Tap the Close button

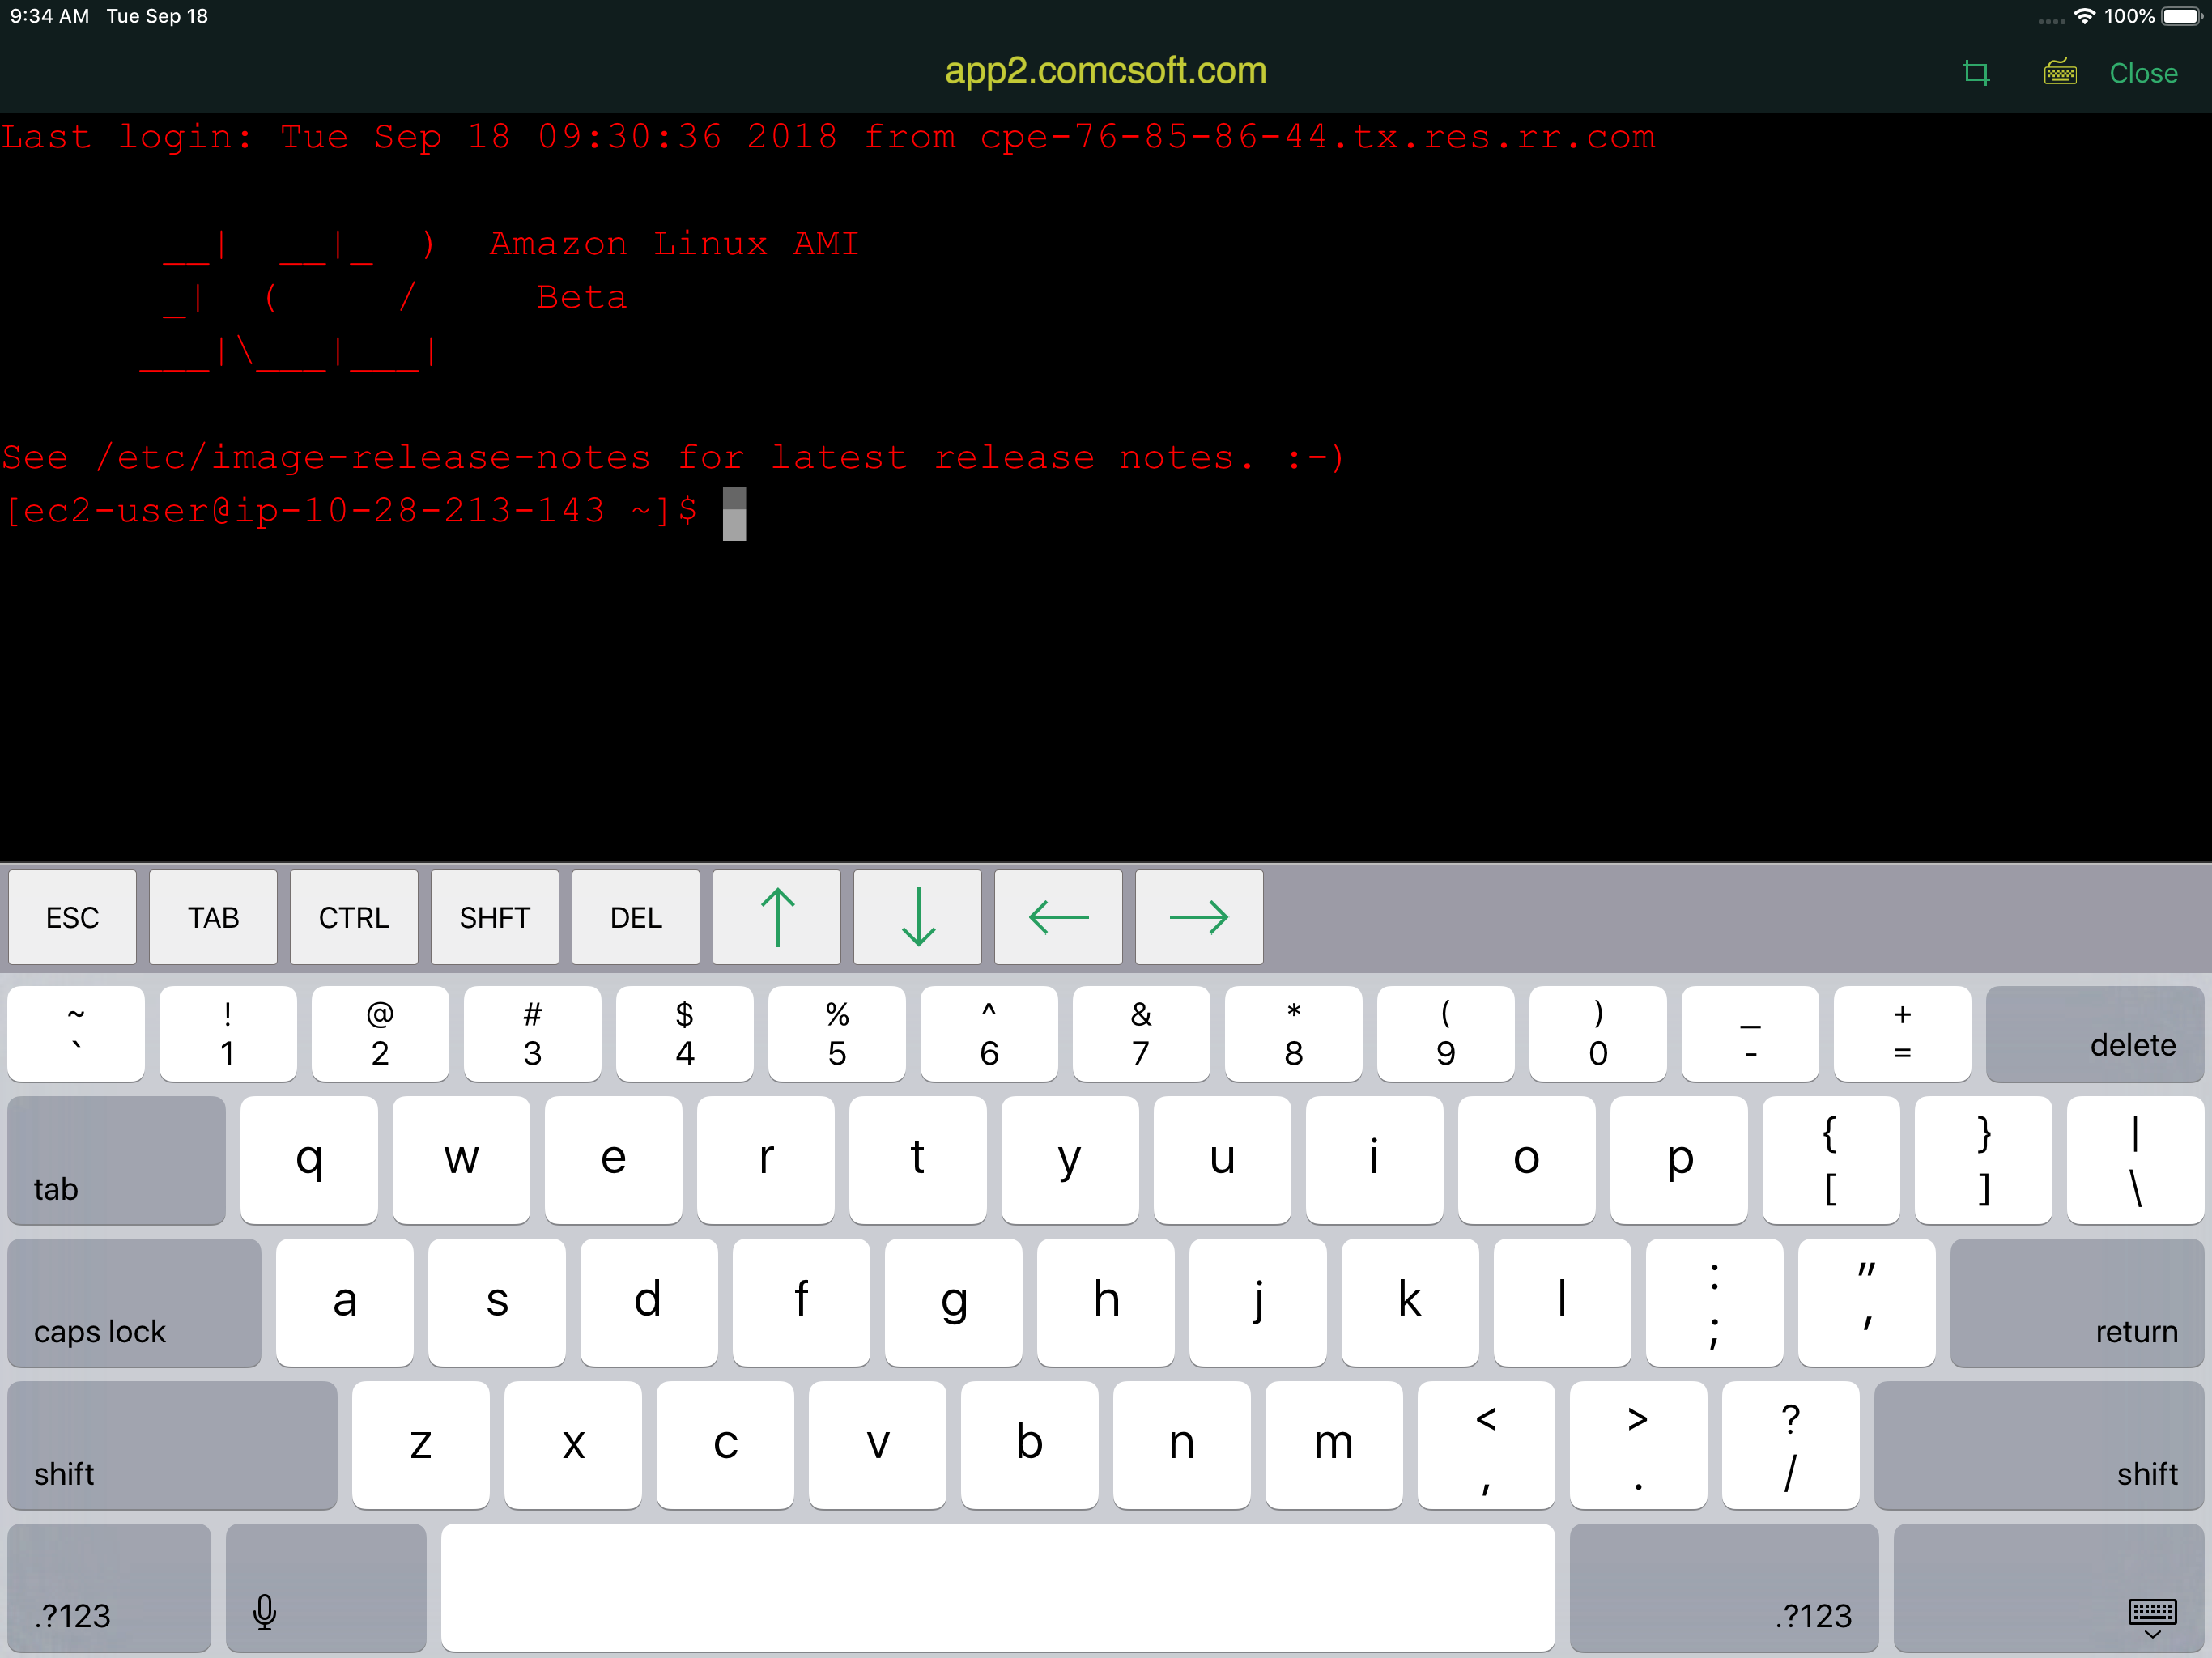click(x=2142, y=73)
